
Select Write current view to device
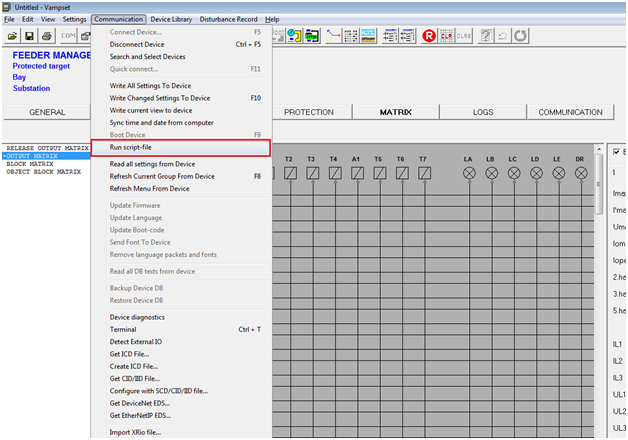tap(181, 111)
